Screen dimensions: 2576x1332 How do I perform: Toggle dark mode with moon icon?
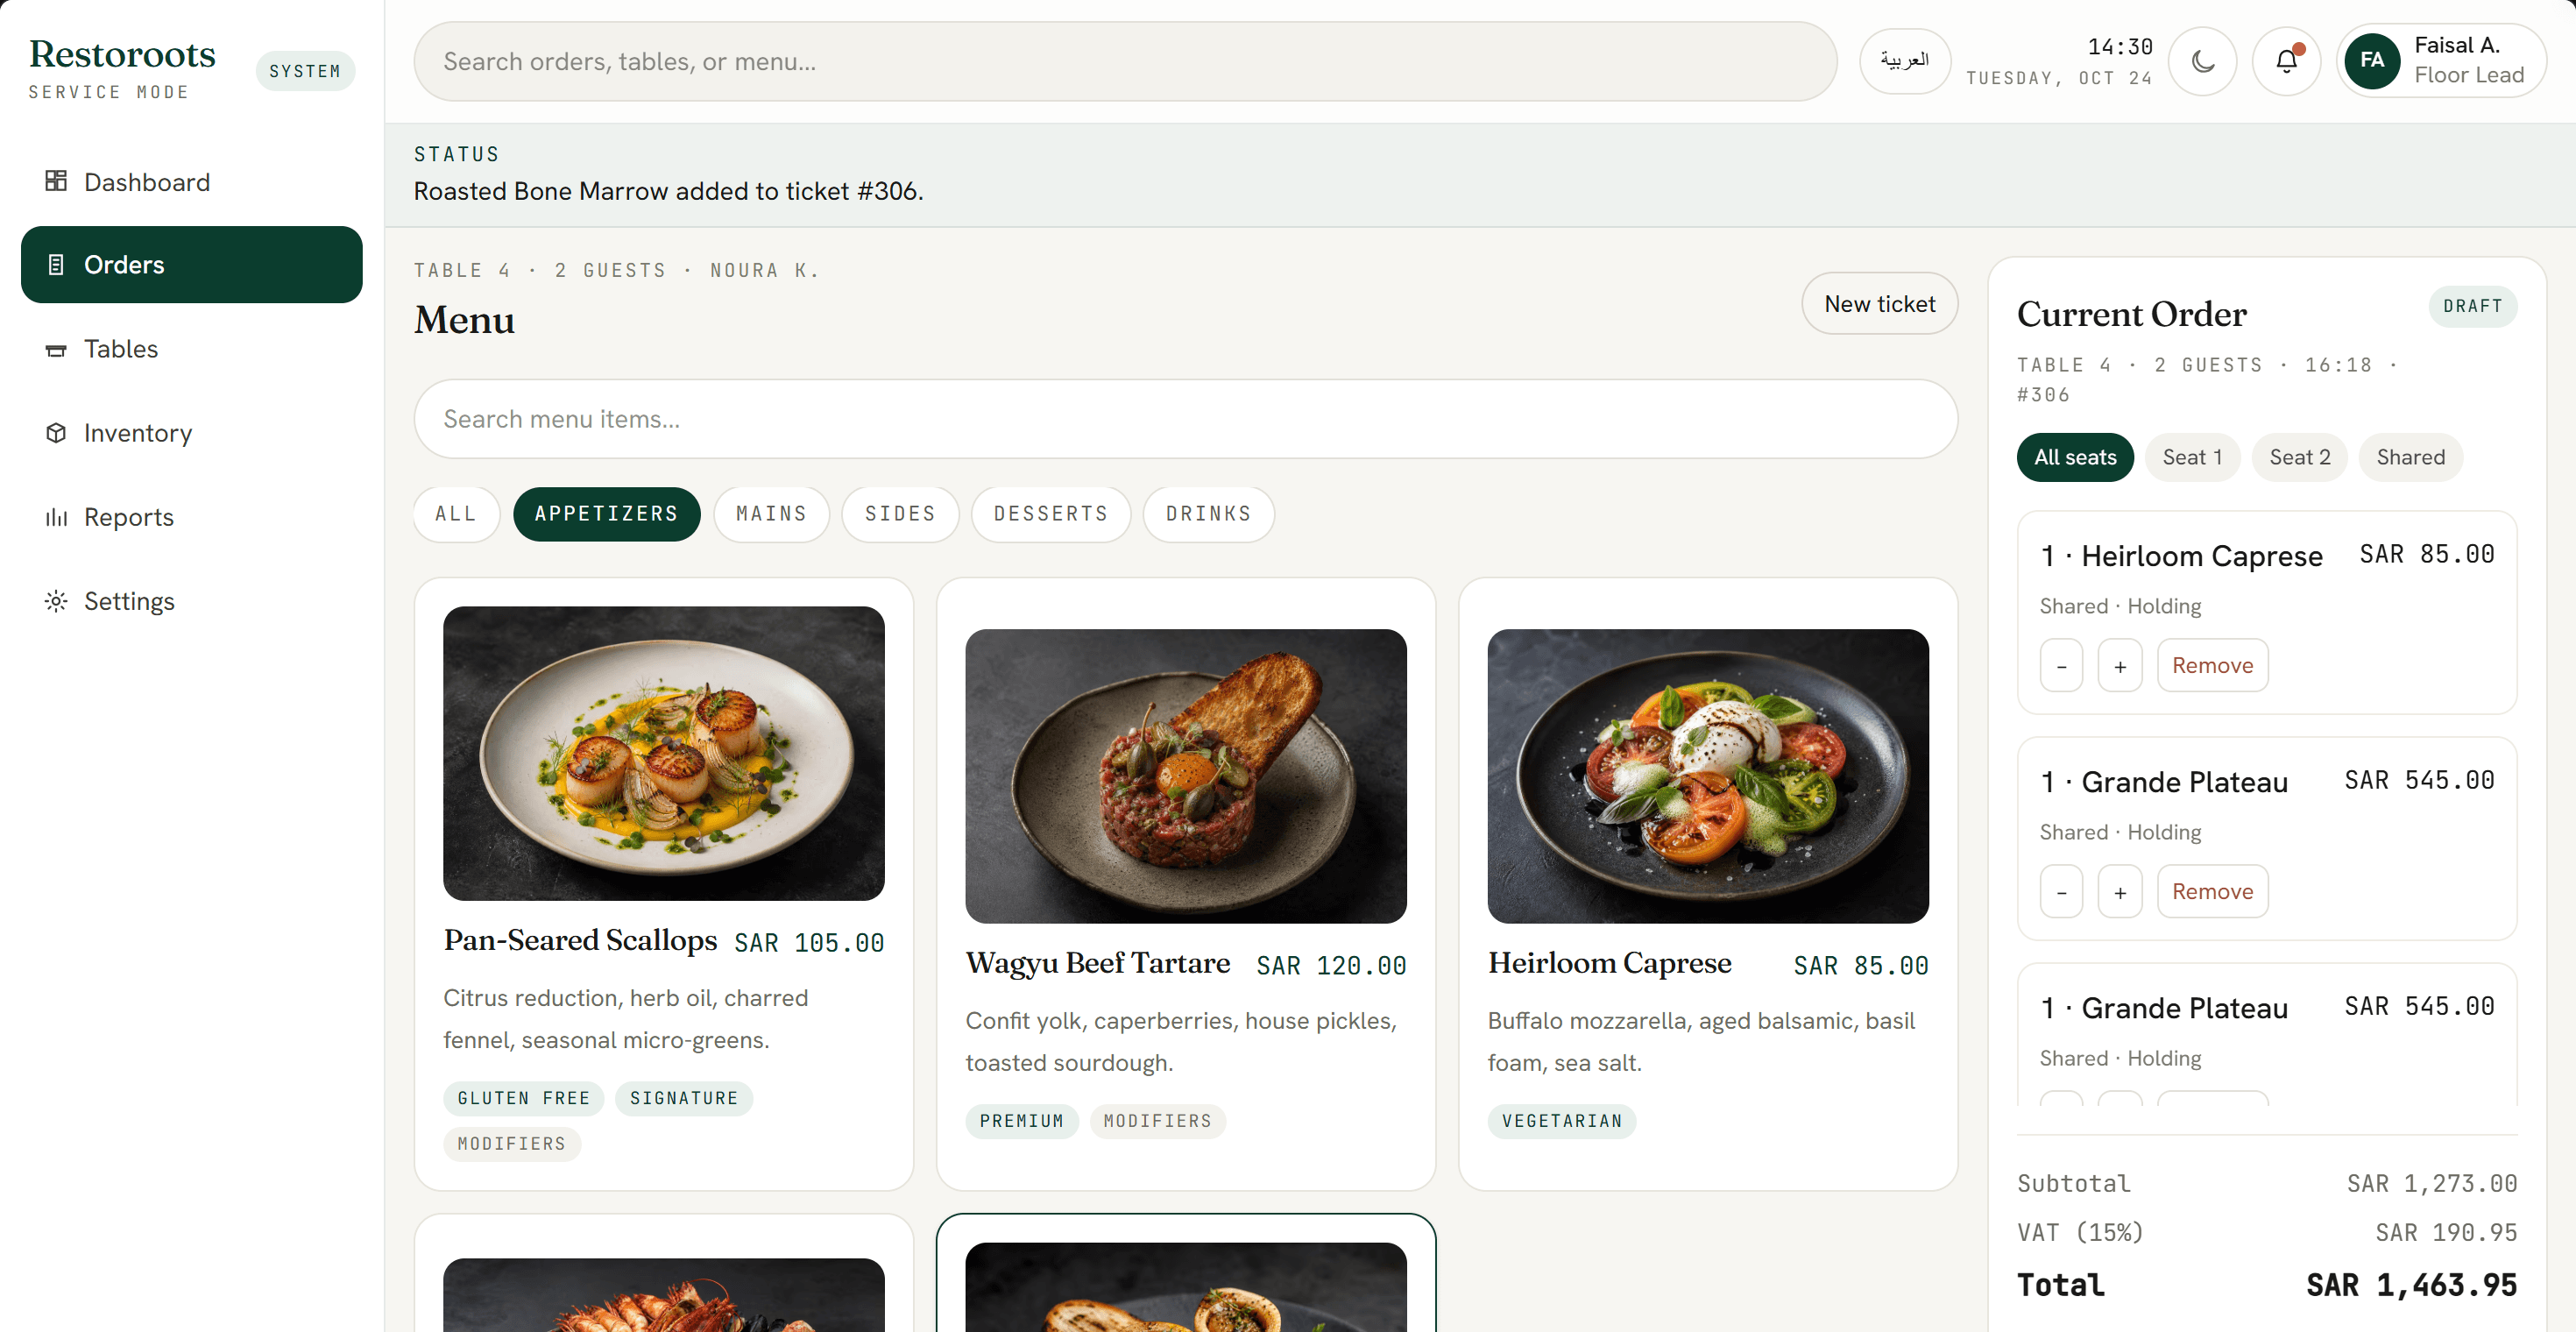coord(2202,61)
